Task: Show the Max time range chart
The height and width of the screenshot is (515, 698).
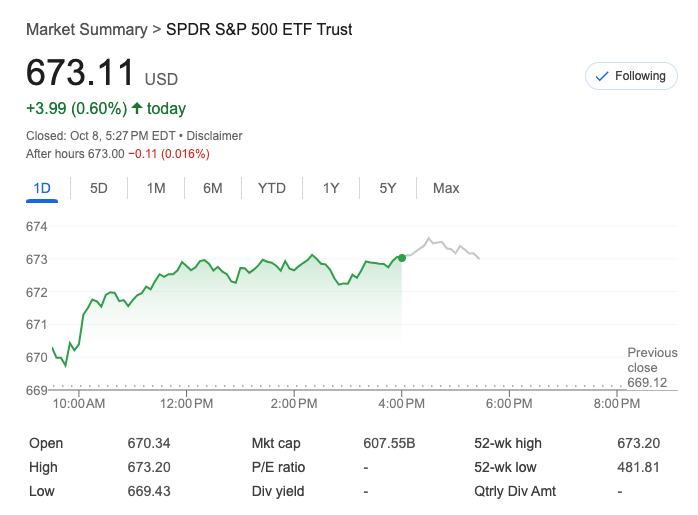Action: [446, 188]
